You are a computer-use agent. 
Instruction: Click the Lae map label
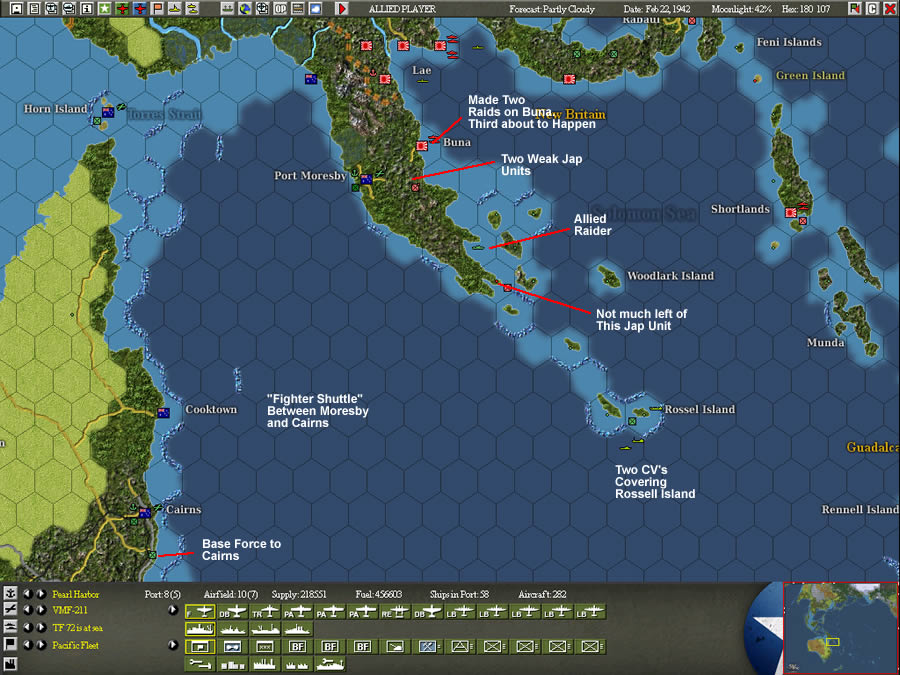click(x=421, y=70)
